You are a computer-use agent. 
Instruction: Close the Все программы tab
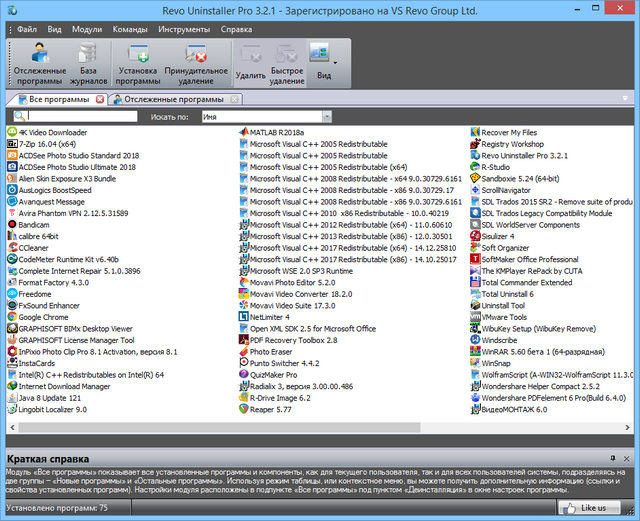coord(100,99)
